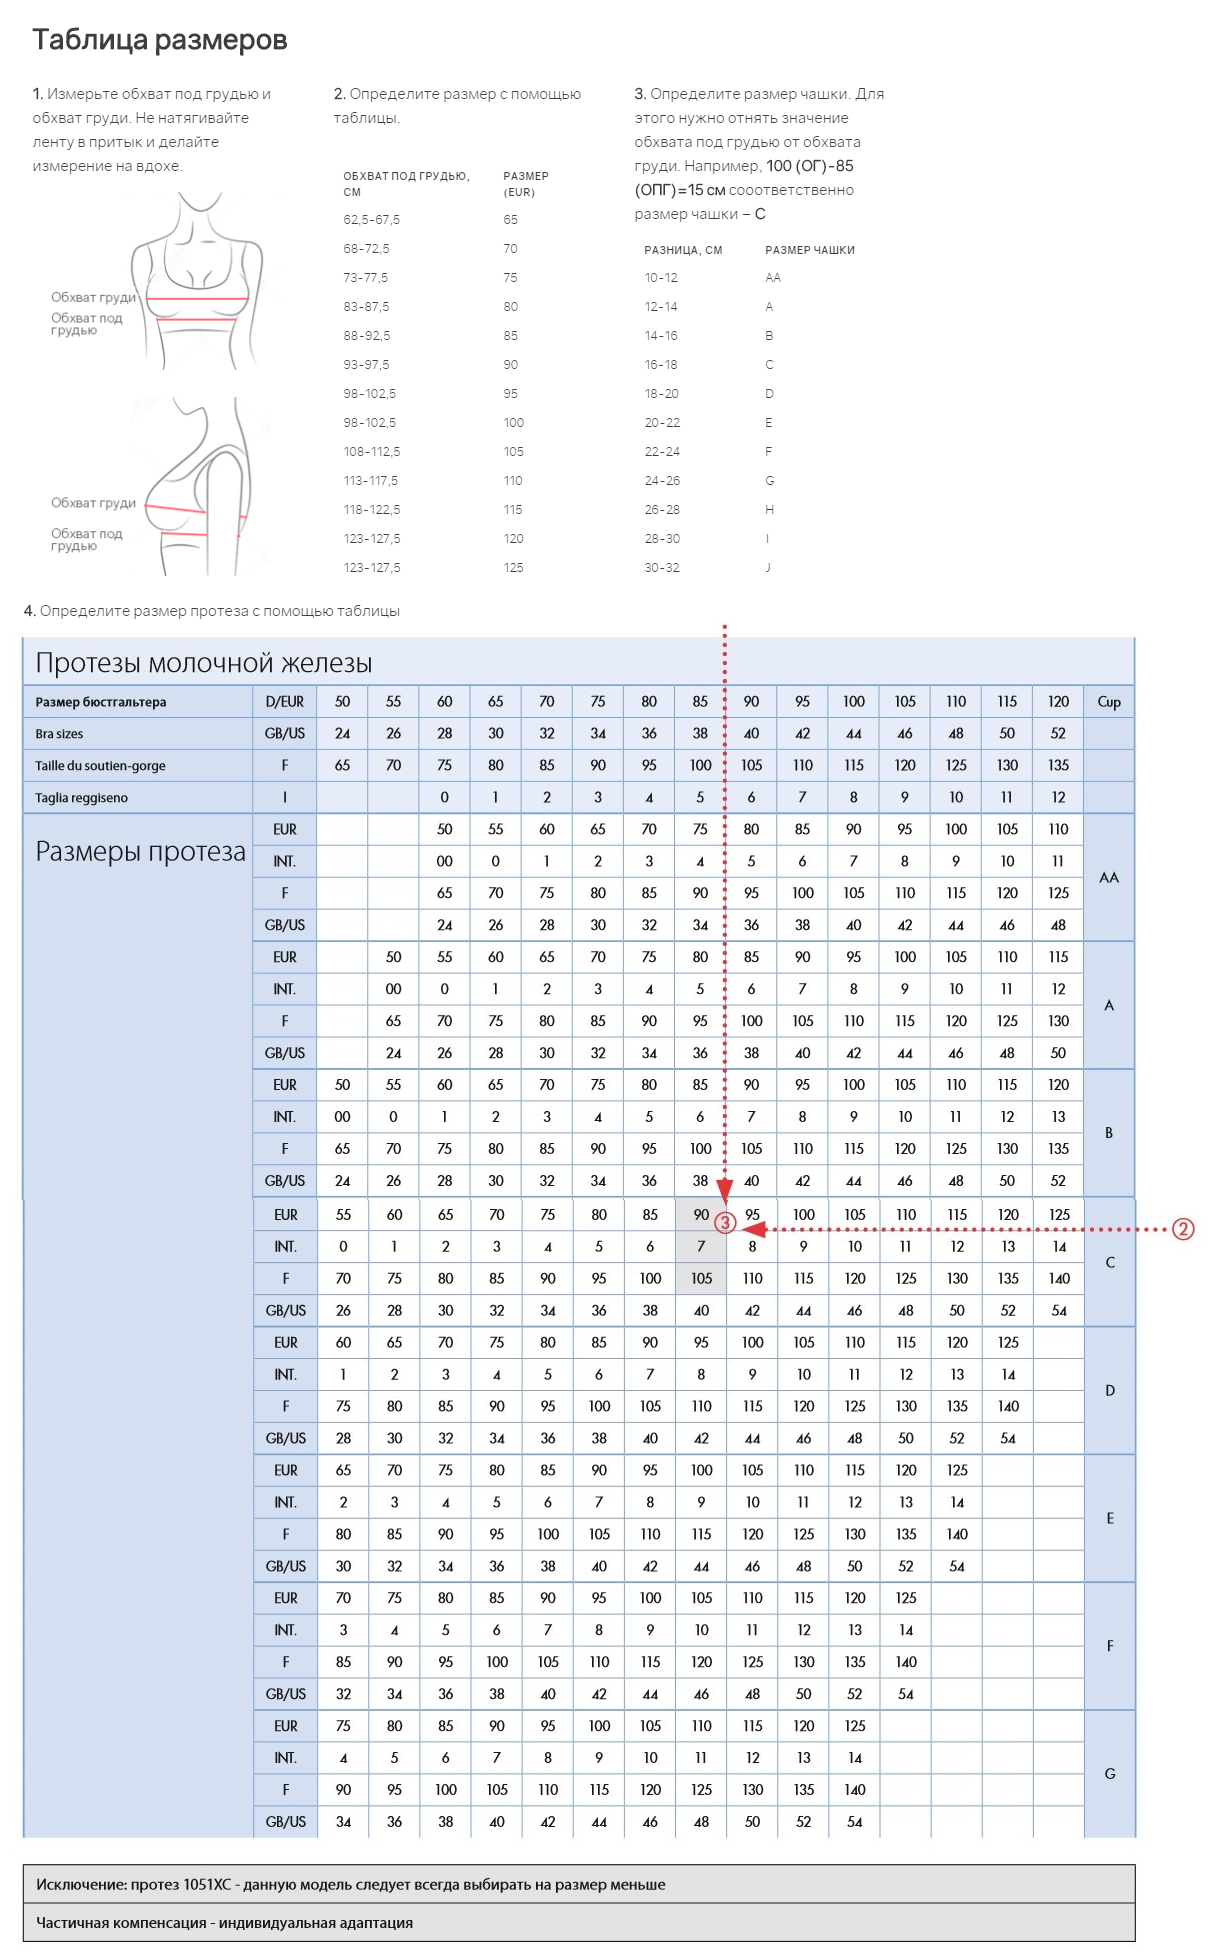Click the "Taille du soutien-gorge" row label
Image resolution: width=1211 pixels, height=1955 pixels.
(100, 766)
